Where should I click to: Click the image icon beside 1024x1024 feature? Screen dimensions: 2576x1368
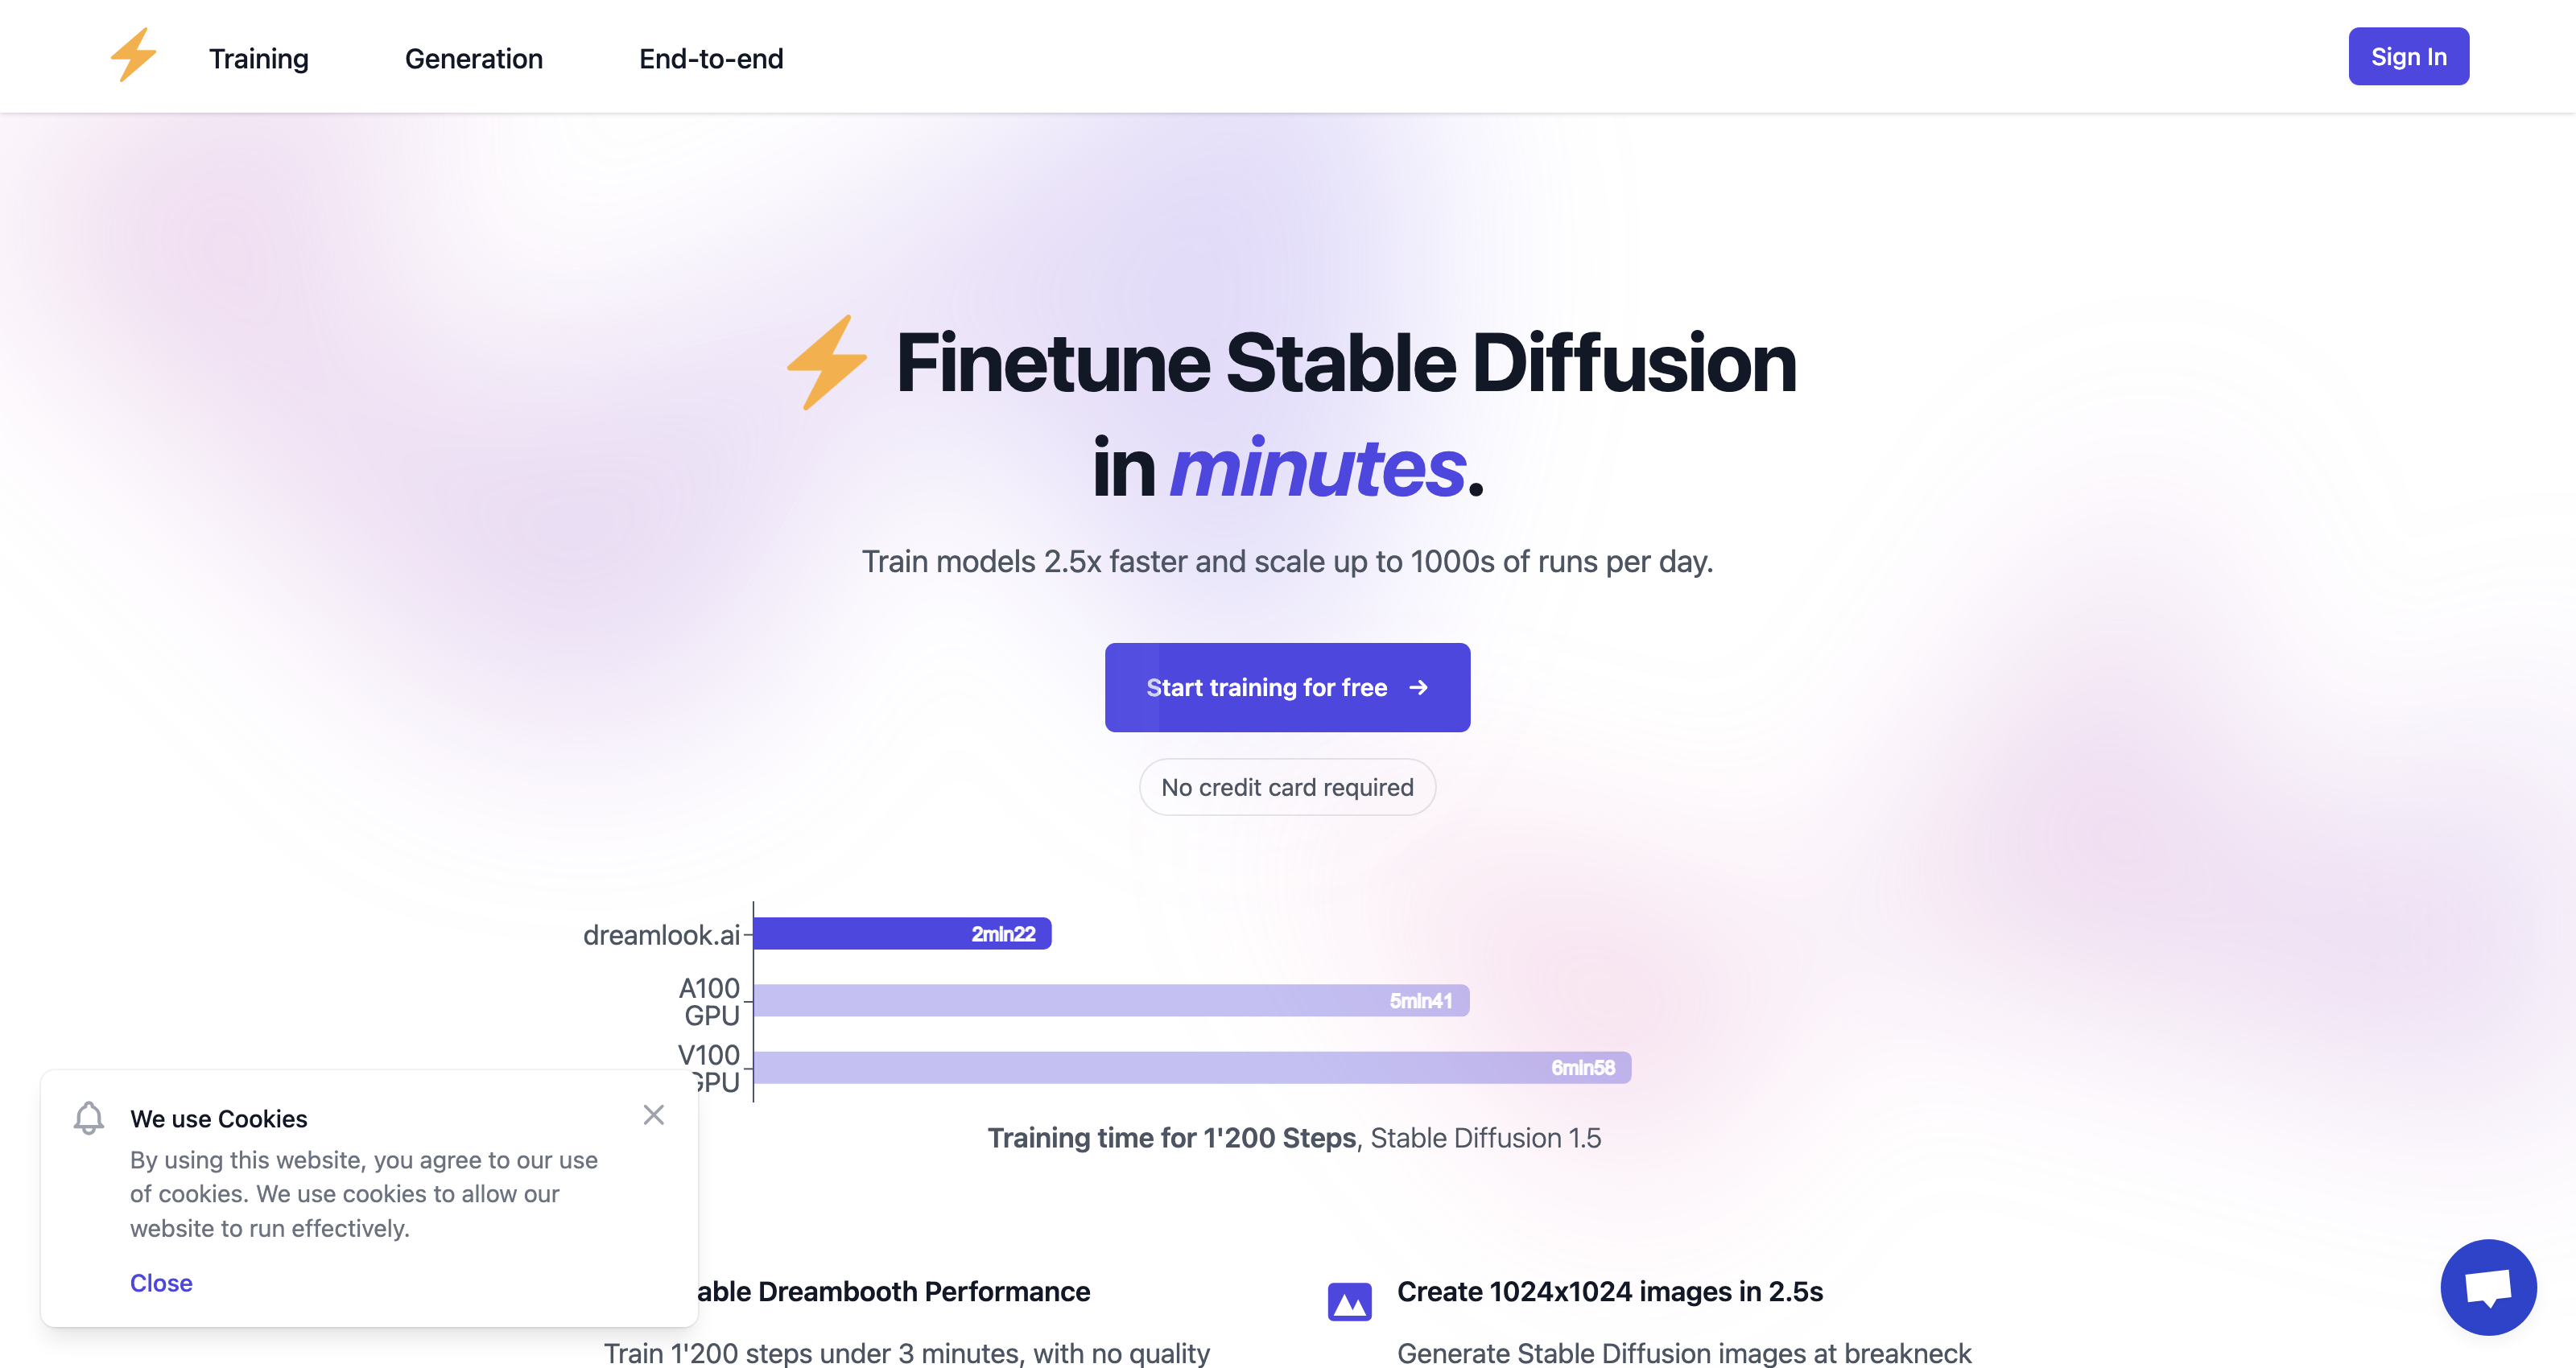pos(1349,1301)
